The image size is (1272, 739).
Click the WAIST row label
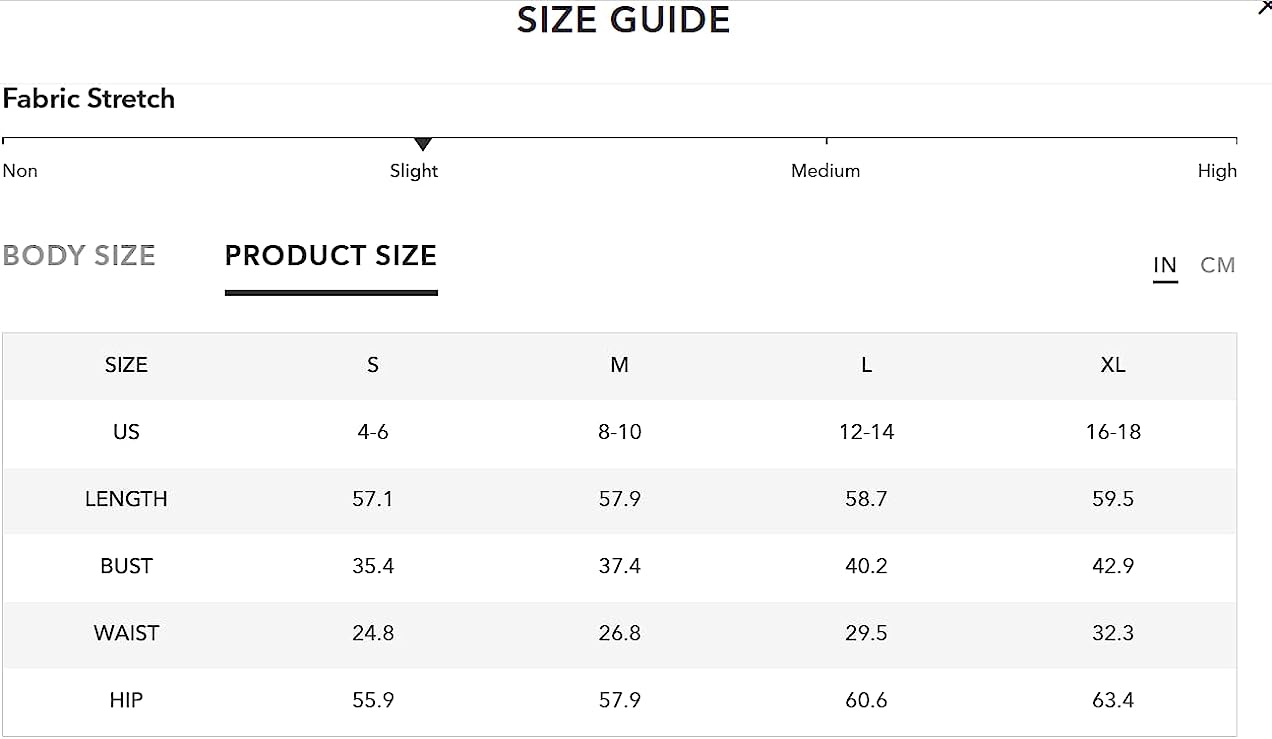tap(126, 633)
